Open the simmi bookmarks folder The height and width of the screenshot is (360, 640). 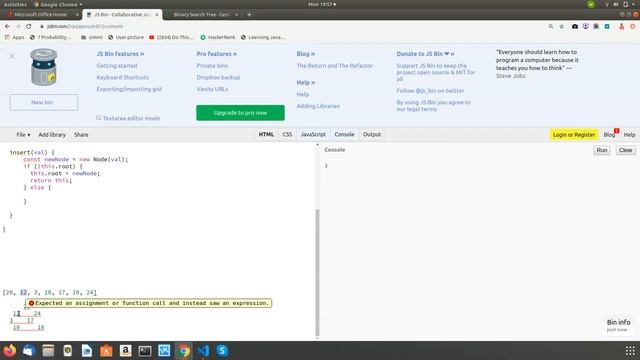[92, 37]
